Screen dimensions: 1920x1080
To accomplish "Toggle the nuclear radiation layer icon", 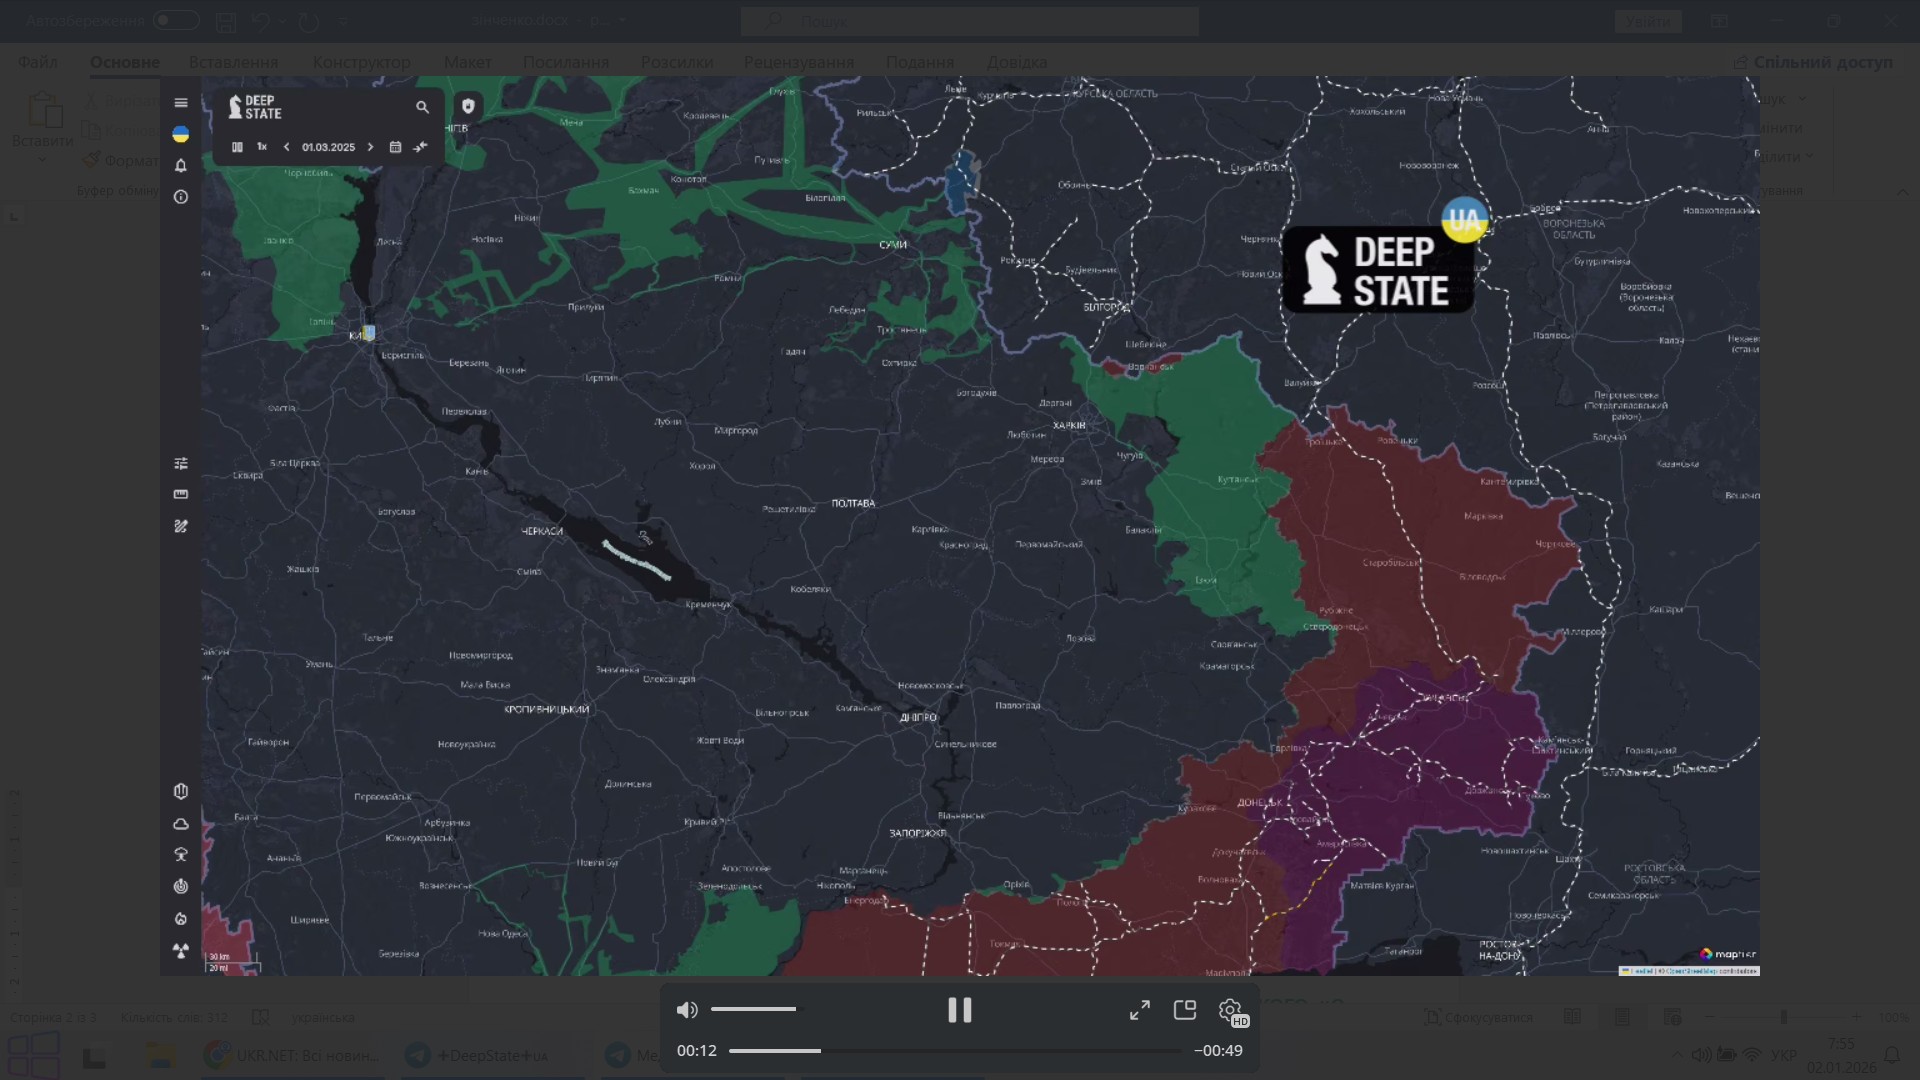I will click(x=181, y=951).
